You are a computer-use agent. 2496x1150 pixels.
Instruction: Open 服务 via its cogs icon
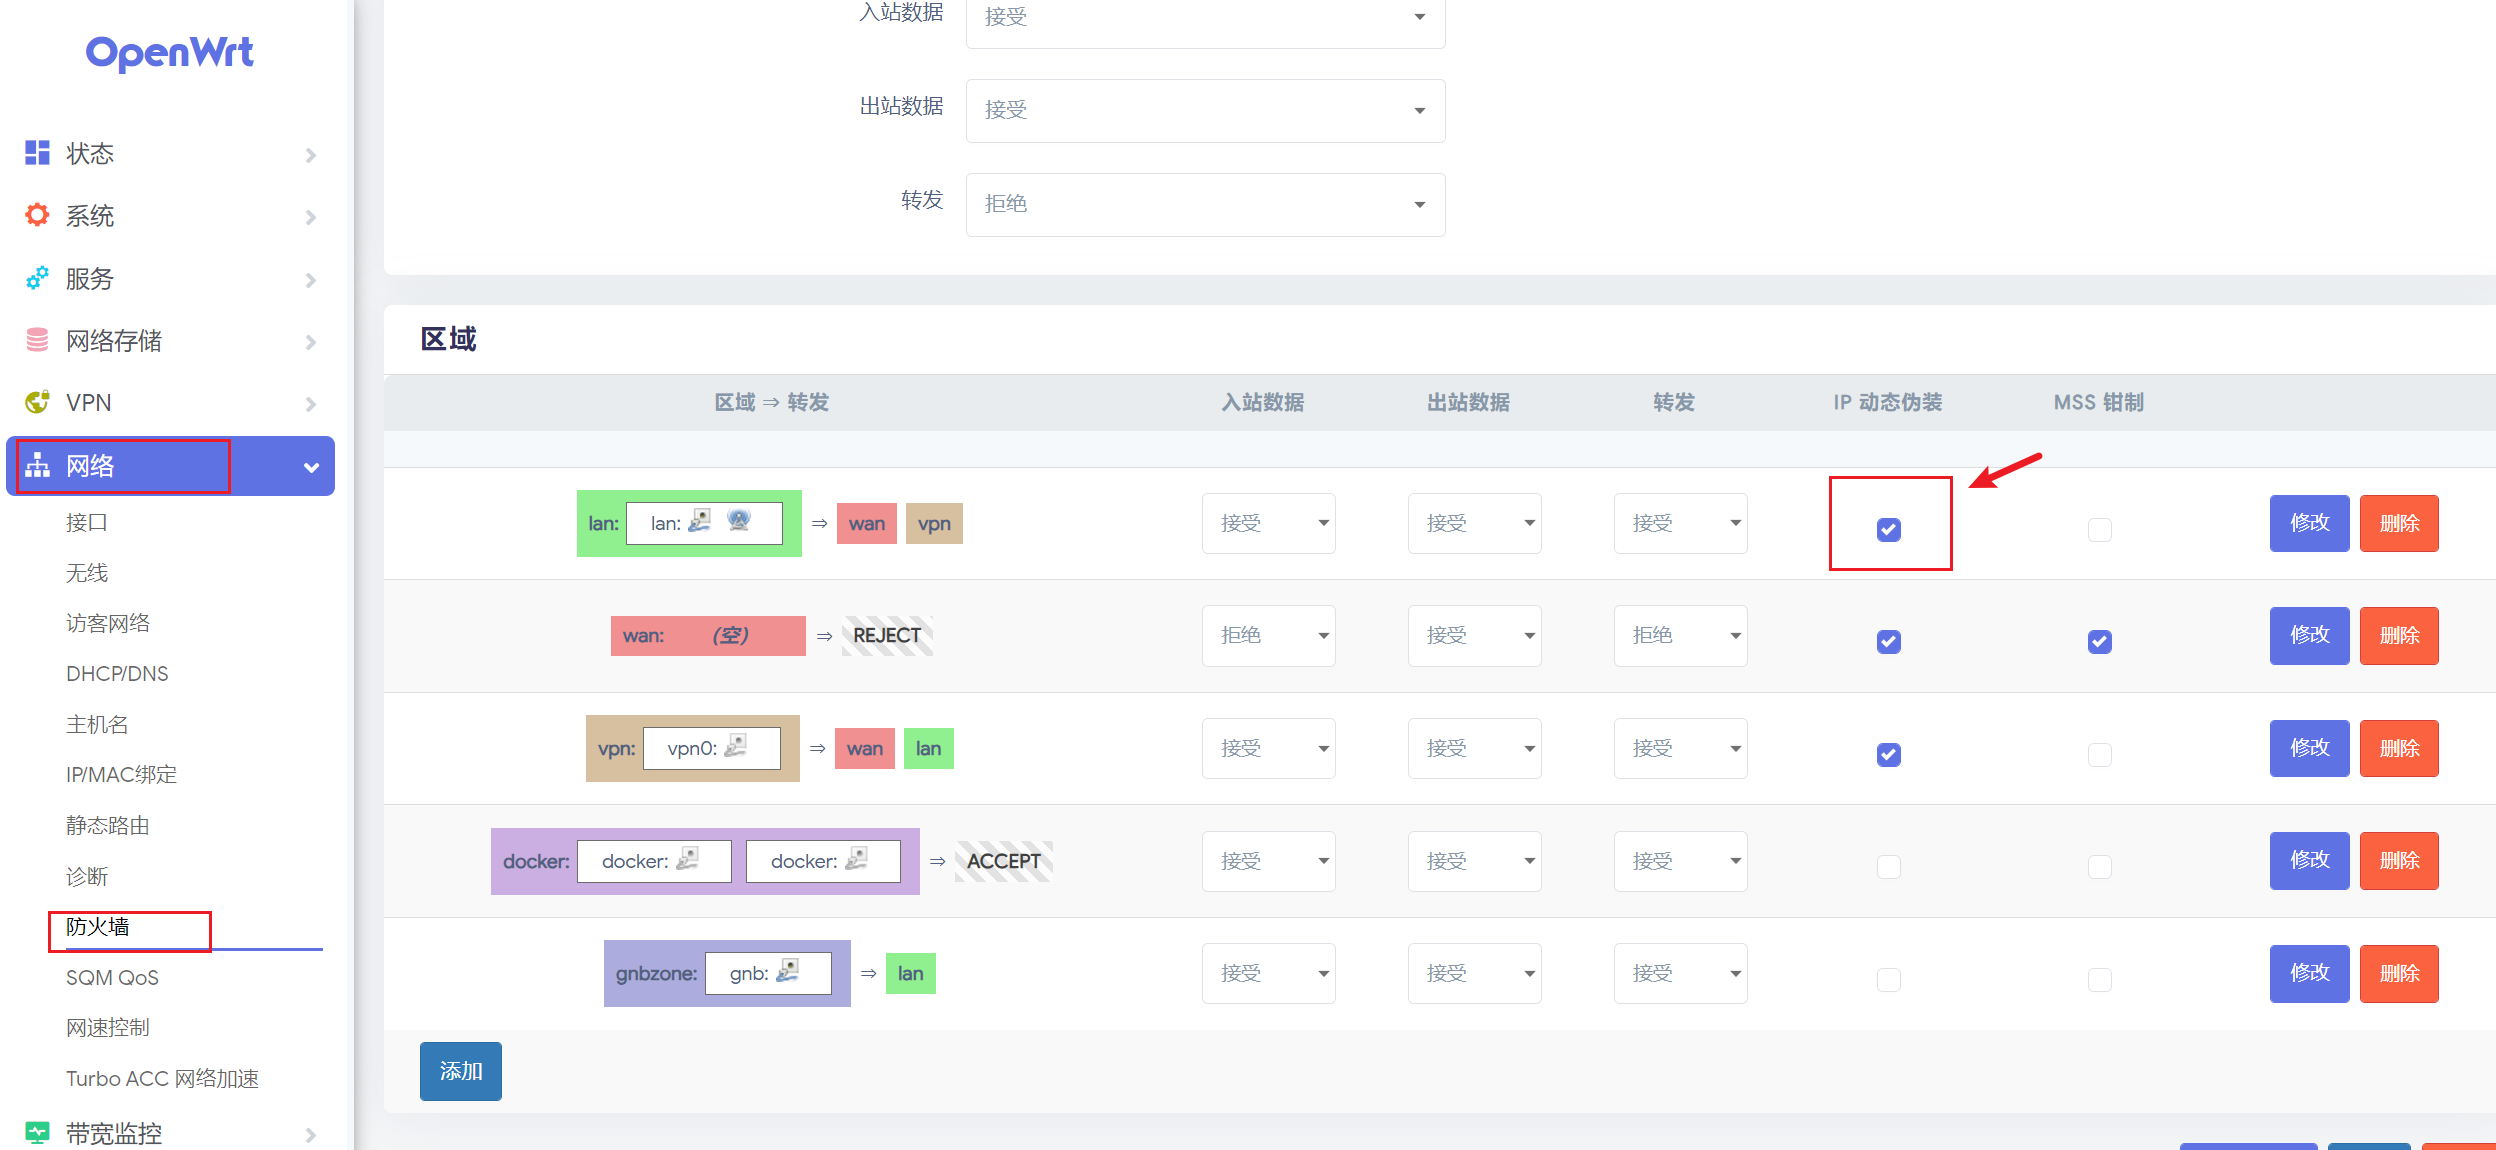click(36, 278)
